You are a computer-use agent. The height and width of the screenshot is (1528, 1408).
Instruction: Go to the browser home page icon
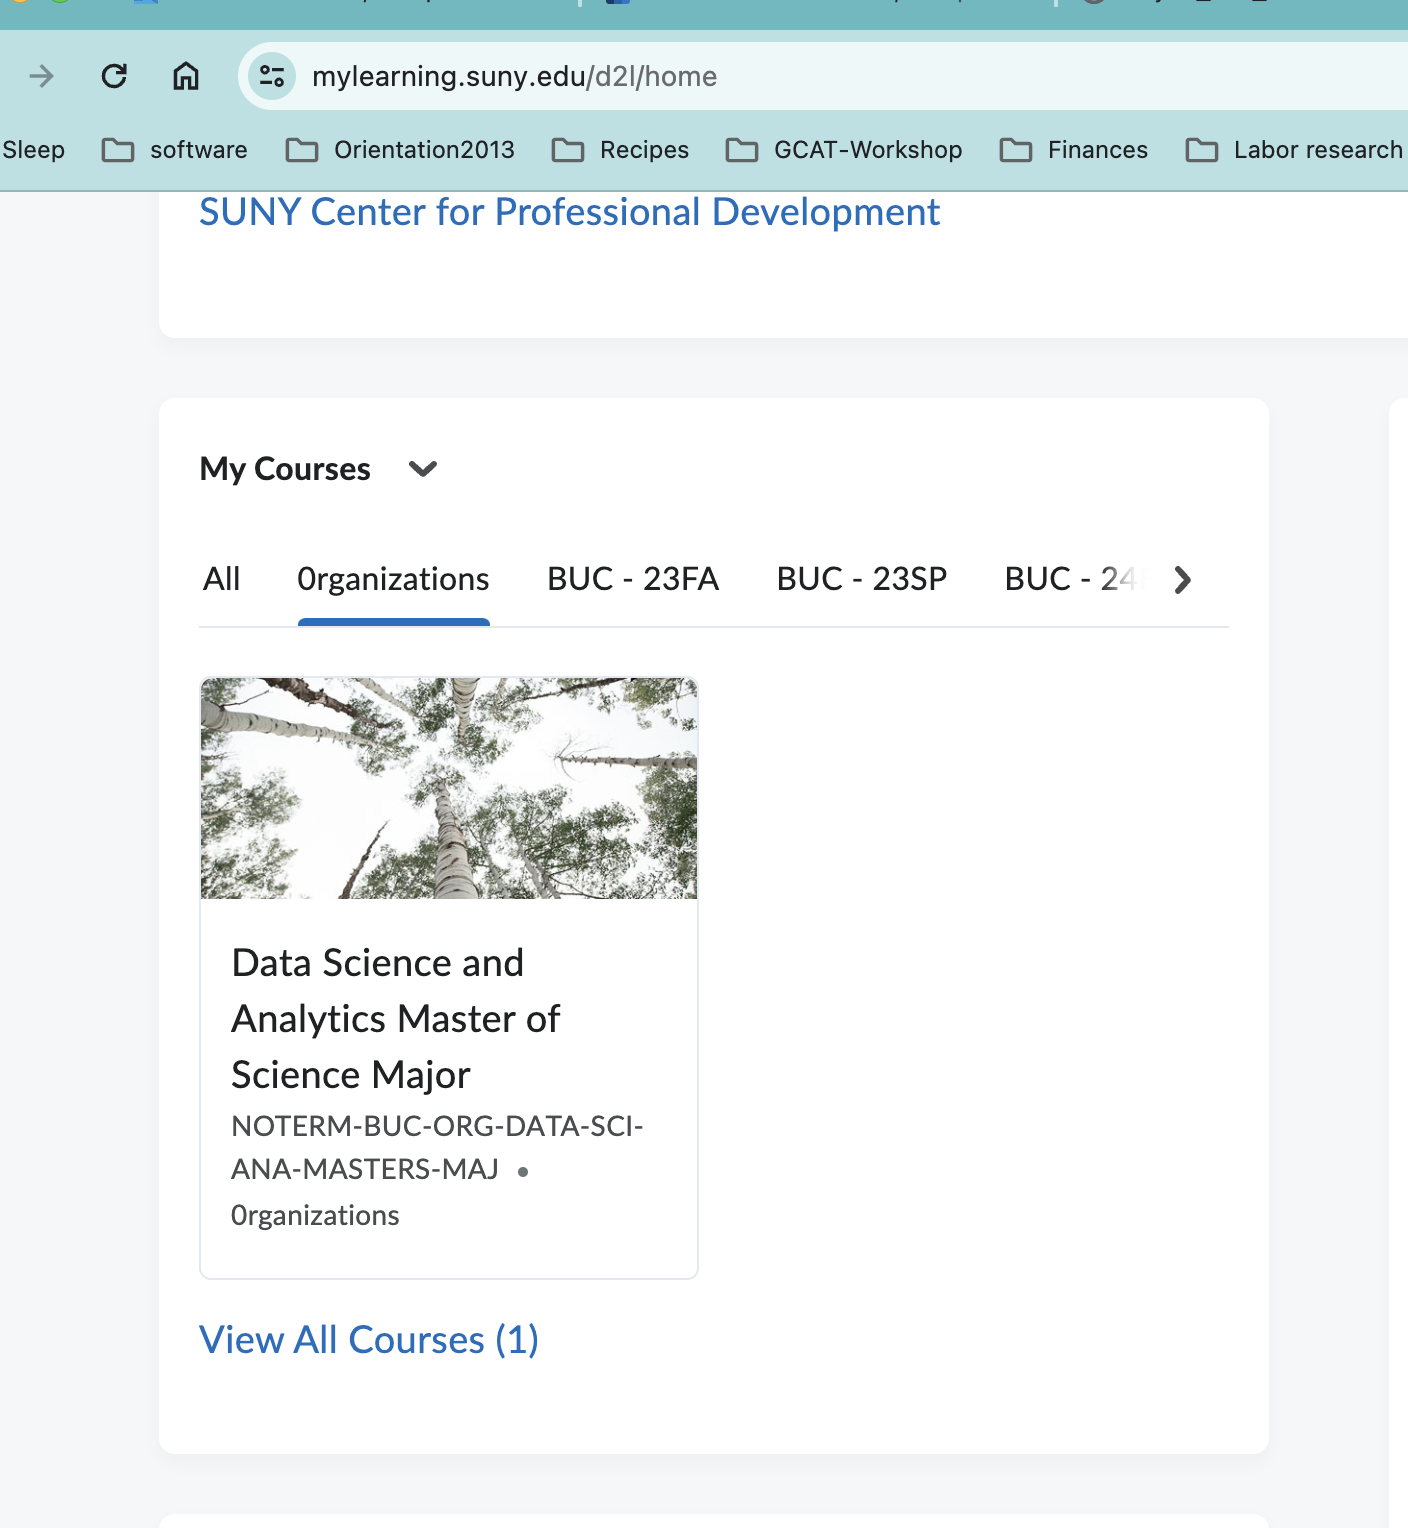pos(186,76)
